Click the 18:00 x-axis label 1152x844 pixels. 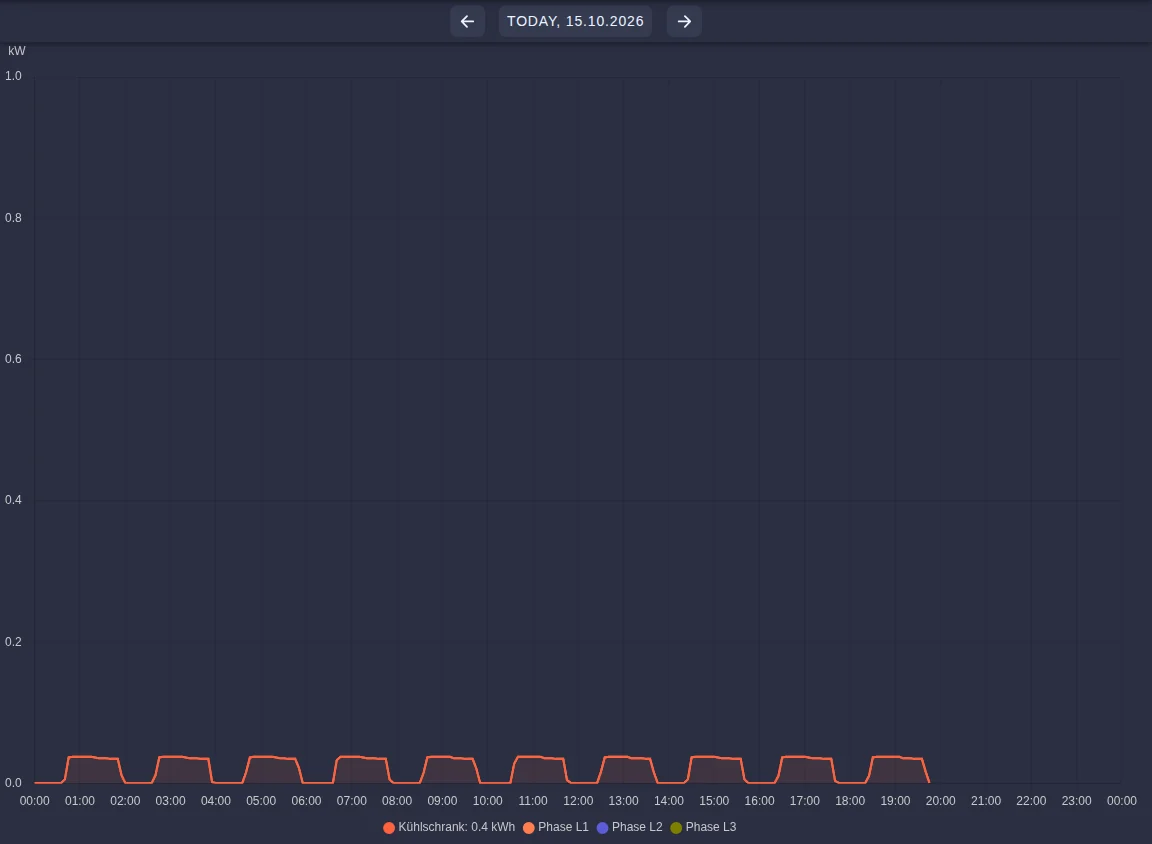click(x=850, y=801)
